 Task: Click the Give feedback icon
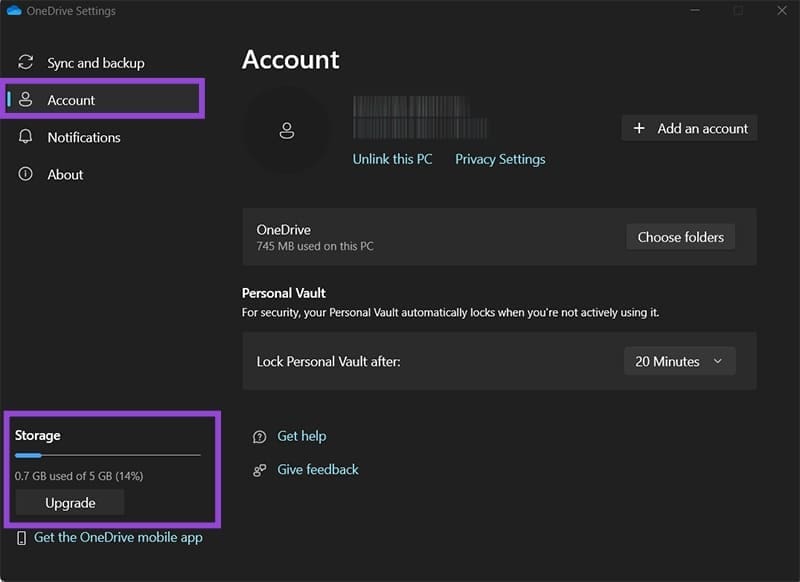point(259,469)
